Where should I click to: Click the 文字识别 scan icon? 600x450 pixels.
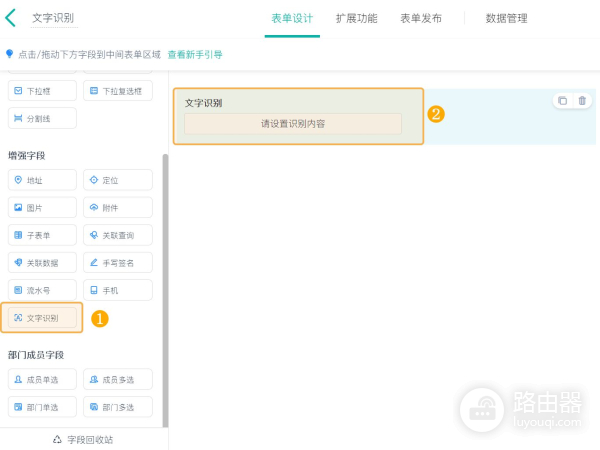[x=18, y=318]
